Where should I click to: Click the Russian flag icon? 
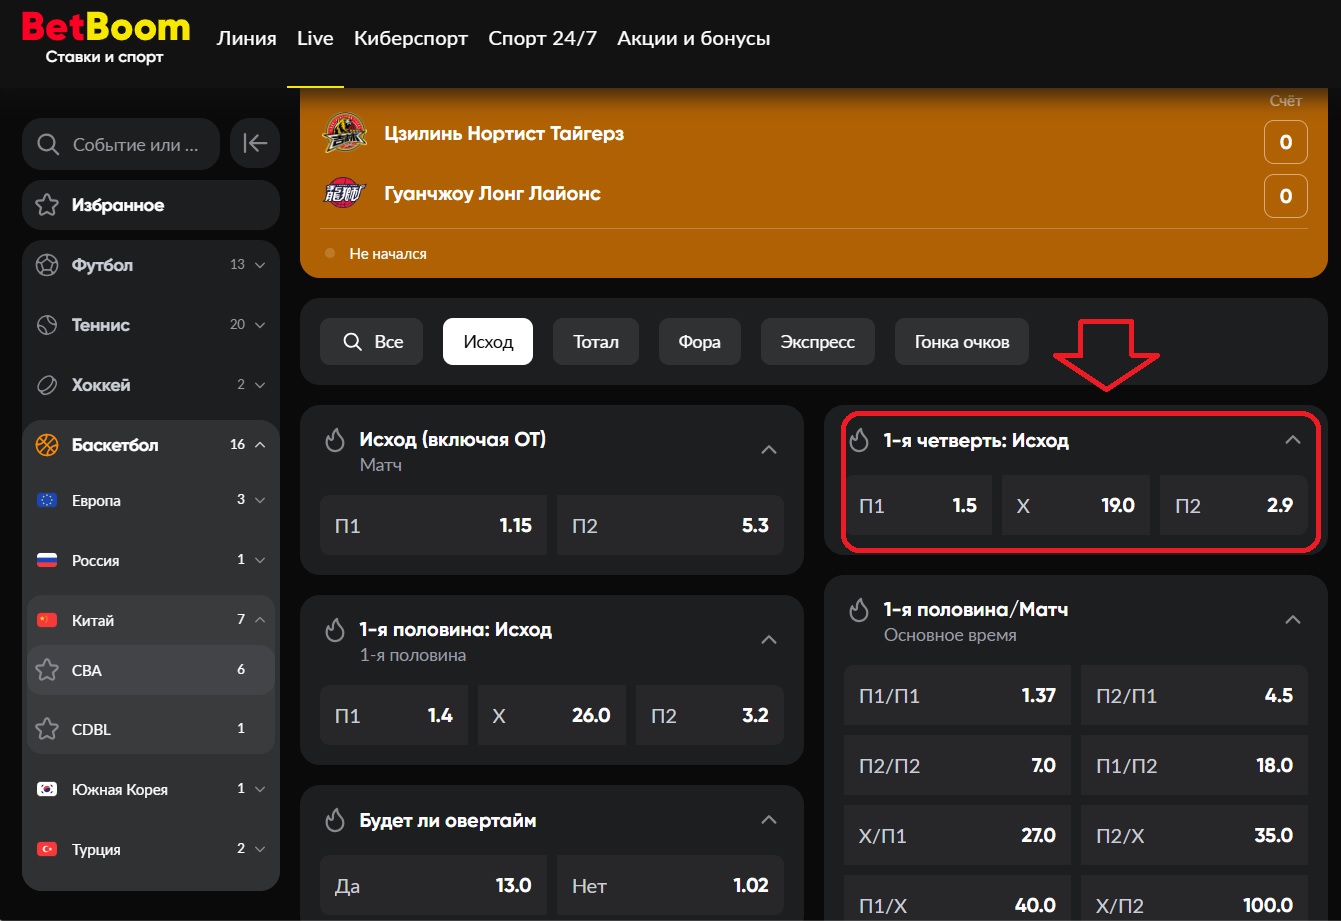pyautogui.click(x=46, y=560)
